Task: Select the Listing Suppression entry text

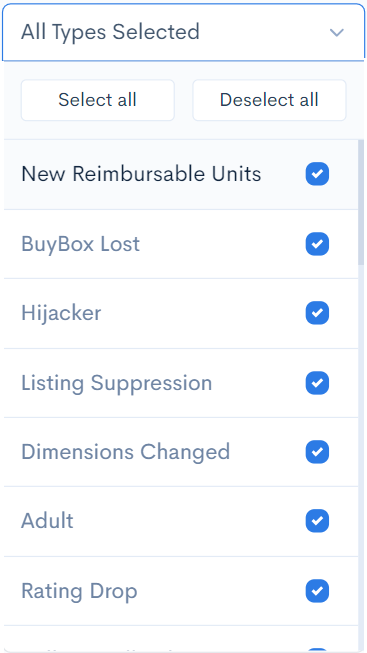Action: pyautogui.click(x=117, y=383)
